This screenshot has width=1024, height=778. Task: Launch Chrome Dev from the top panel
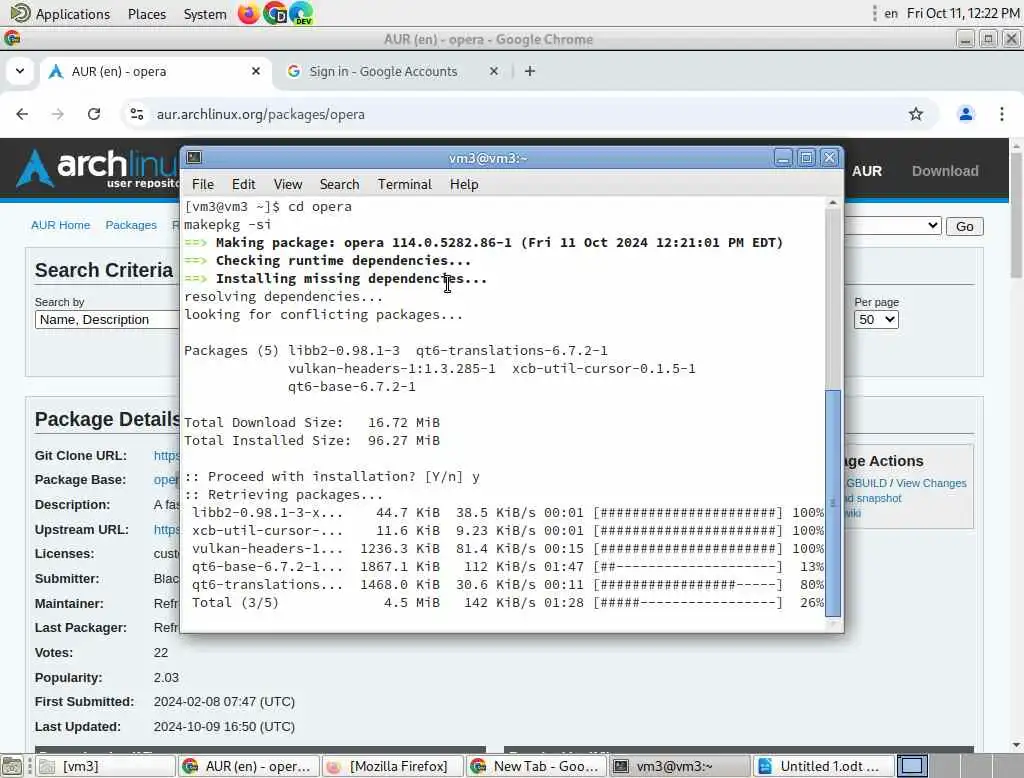pos(301,13)
